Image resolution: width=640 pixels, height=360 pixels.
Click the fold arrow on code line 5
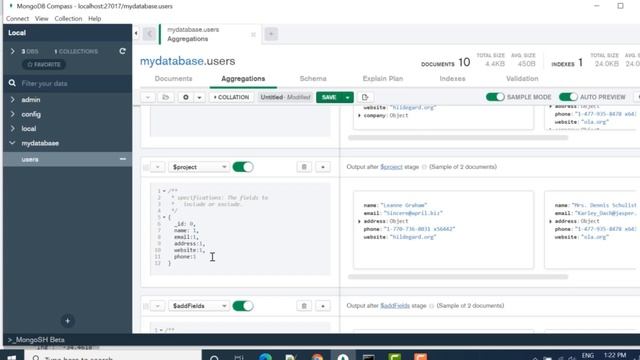(164, 218)
